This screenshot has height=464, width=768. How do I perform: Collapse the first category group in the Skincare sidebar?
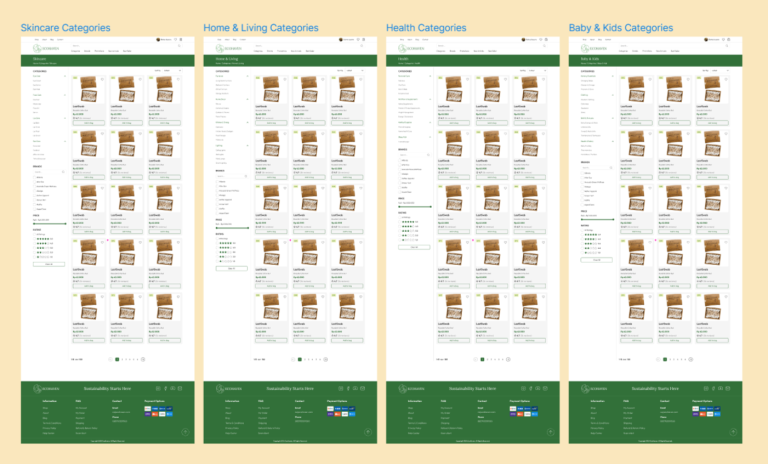click(65, 77)
